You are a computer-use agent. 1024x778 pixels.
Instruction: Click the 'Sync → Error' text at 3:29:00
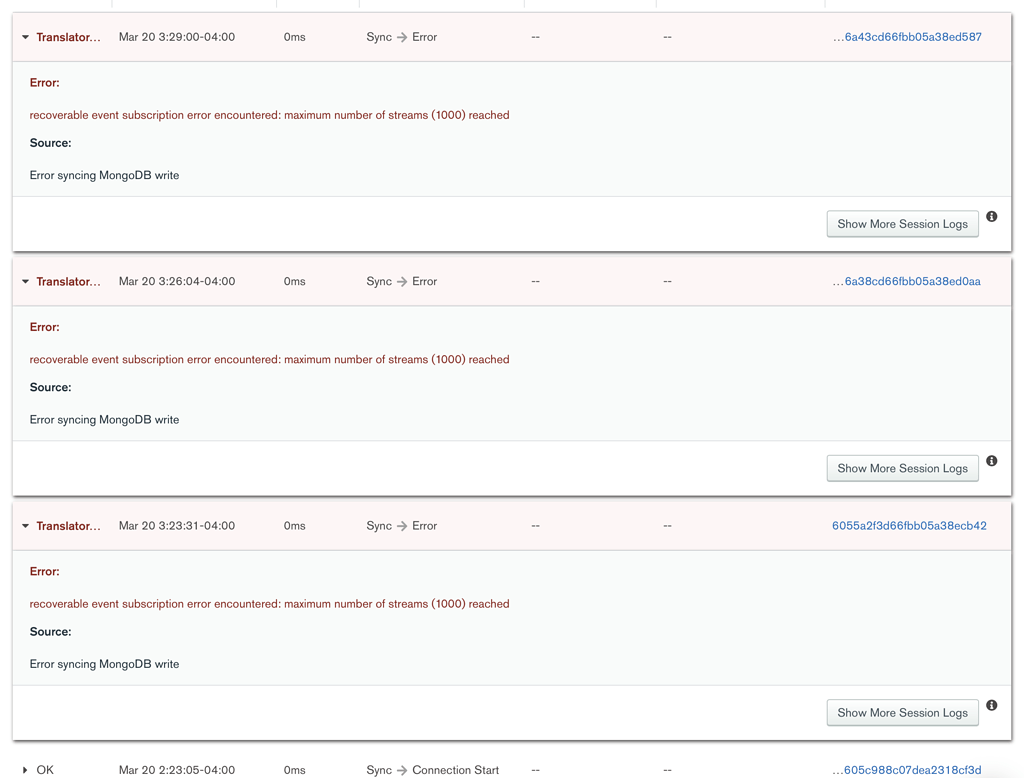coord(401,37)
